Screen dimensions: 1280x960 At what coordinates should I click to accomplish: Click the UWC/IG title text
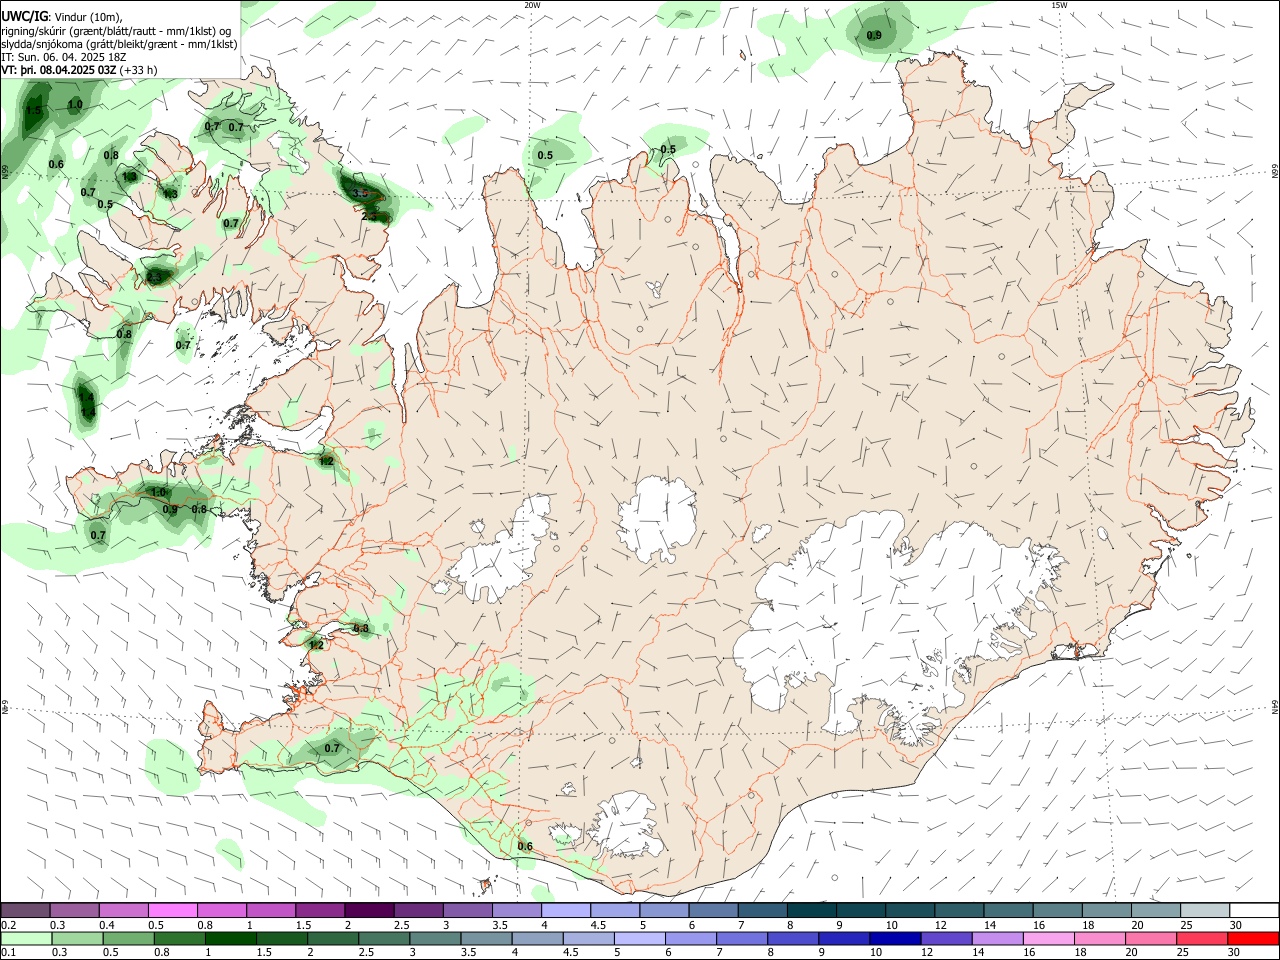coord(25,17)
